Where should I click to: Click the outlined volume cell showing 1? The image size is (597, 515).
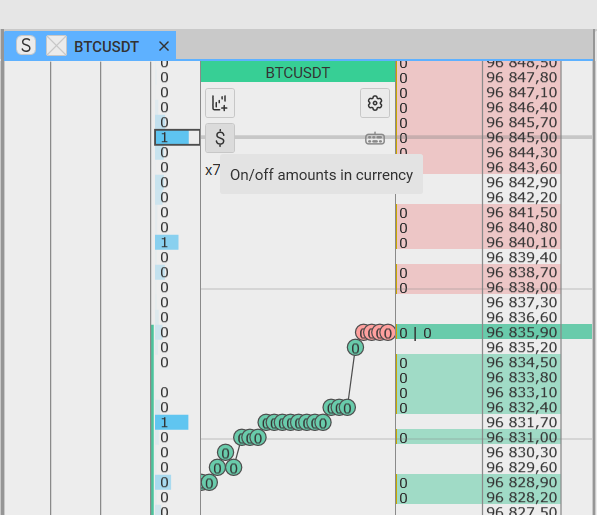[177, 137]
